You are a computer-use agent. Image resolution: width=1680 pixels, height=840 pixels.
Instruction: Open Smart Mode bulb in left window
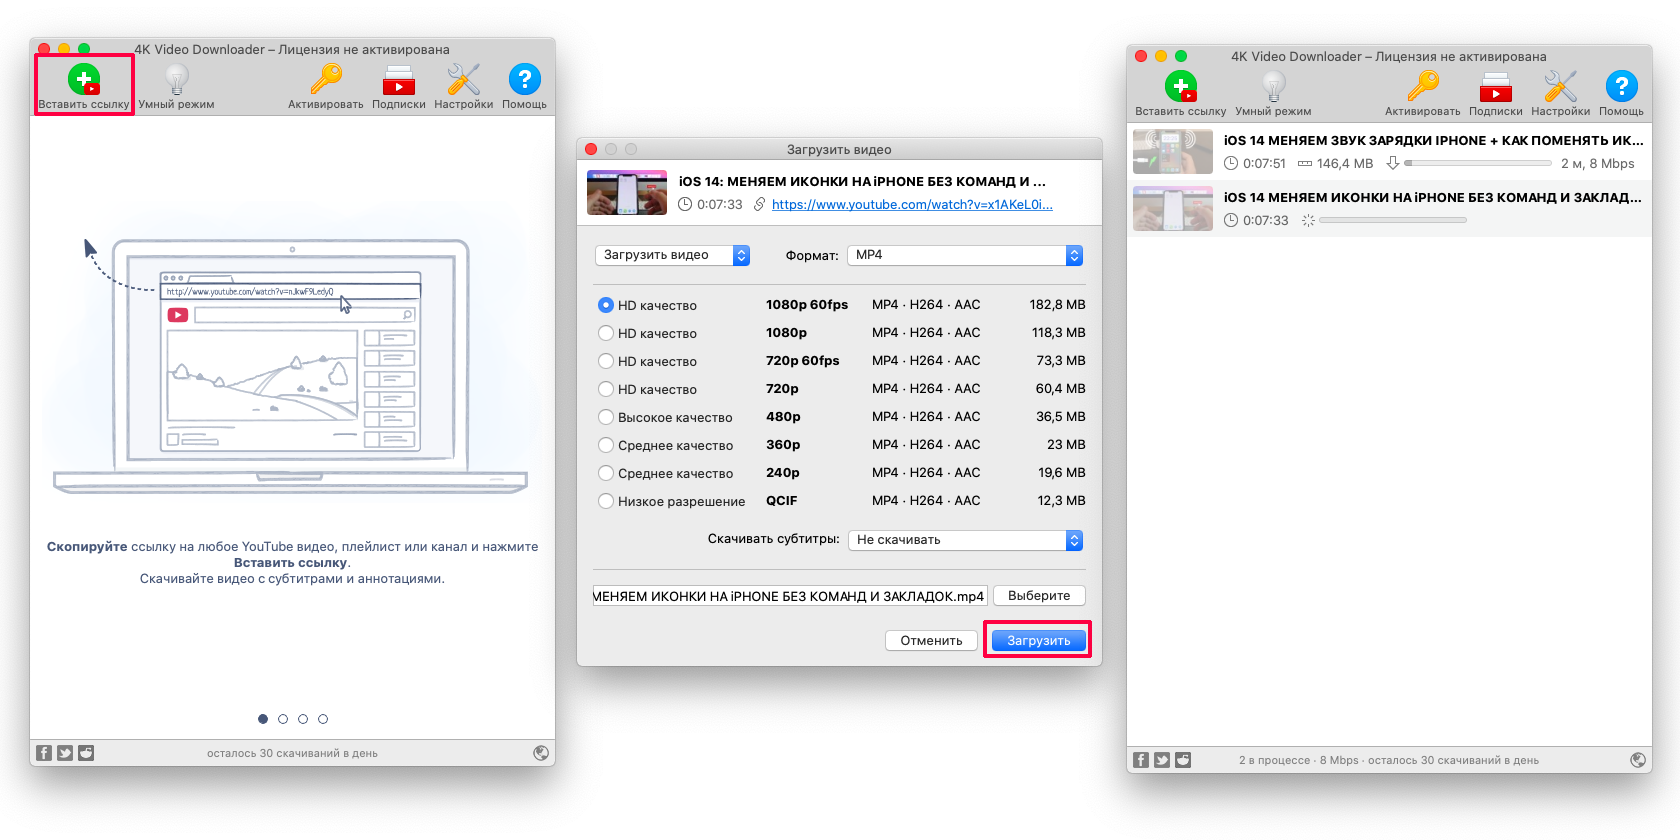click(177, 79)
